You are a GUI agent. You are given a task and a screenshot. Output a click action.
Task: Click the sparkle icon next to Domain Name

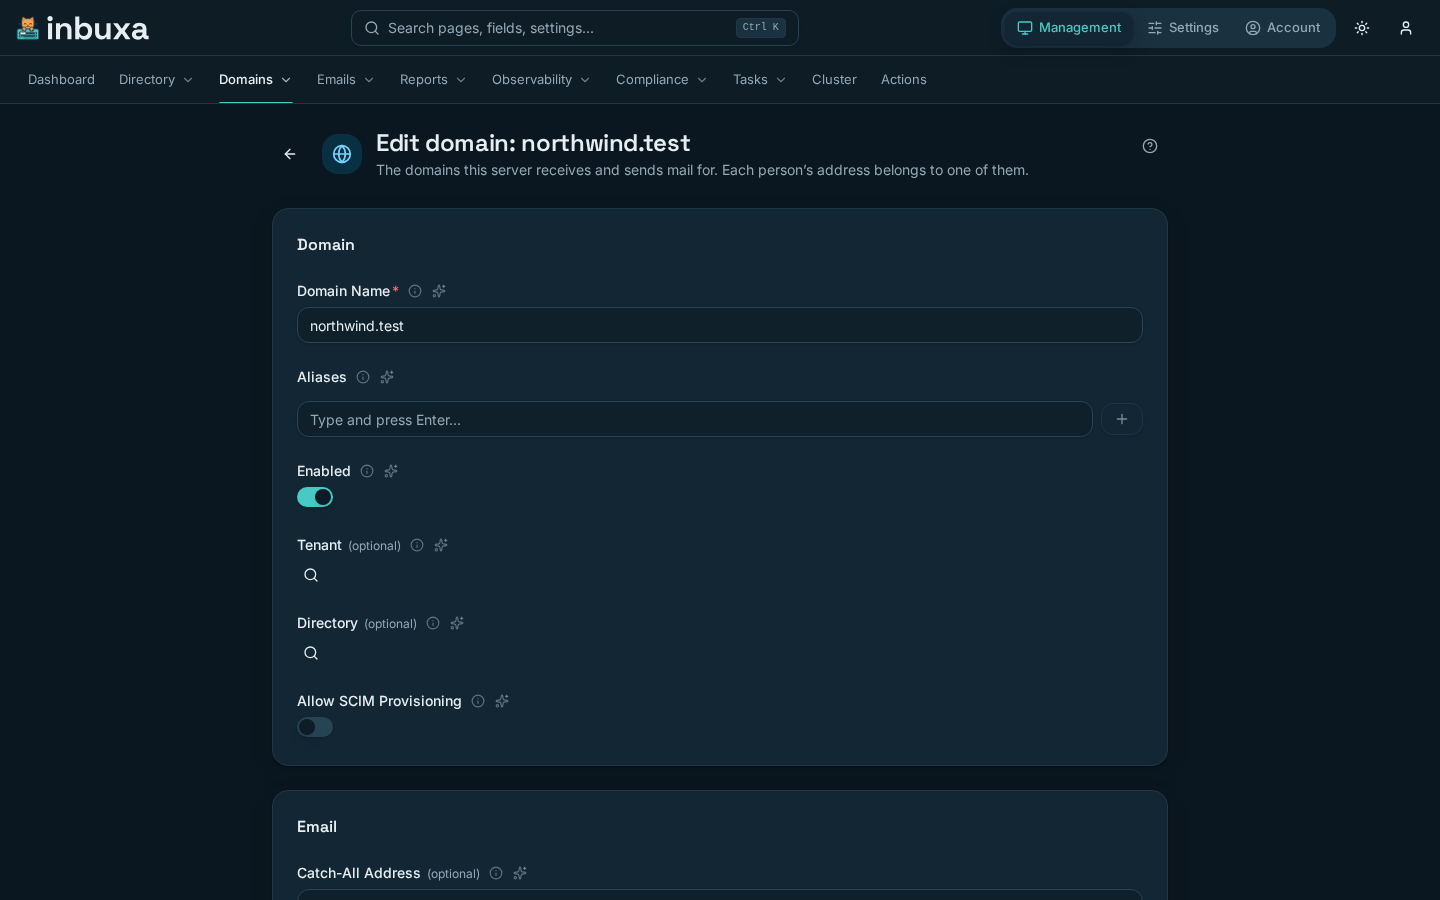tap(439, 291)
